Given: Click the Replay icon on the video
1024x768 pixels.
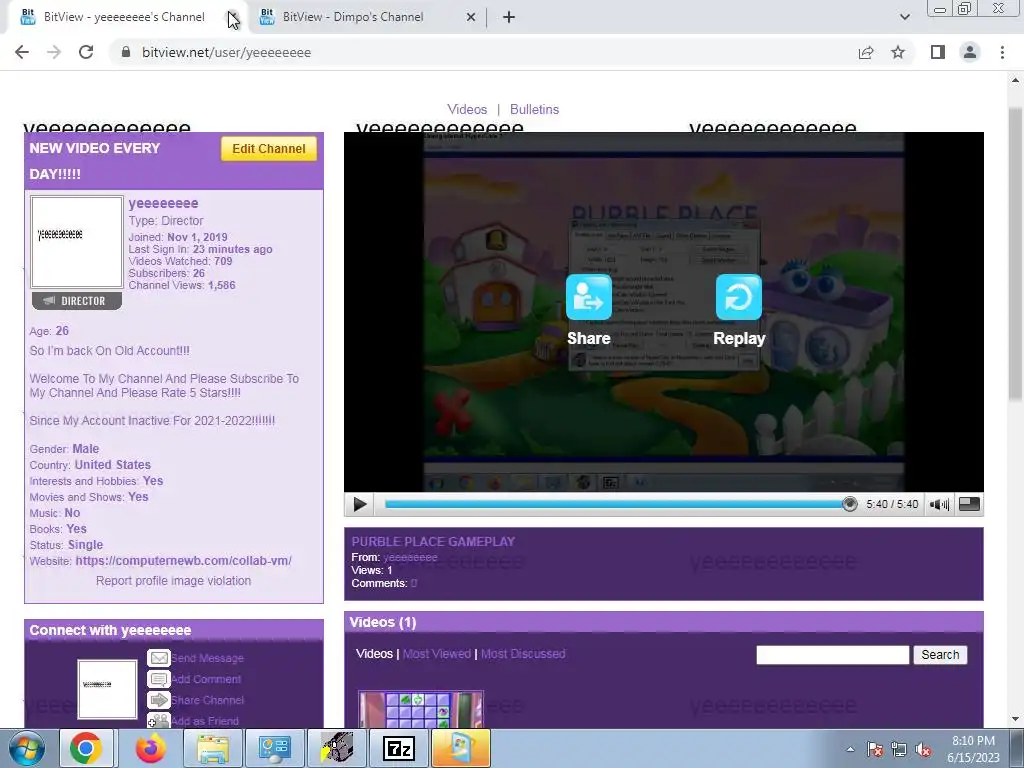Looking at the screenshot, I should (739, 297).
